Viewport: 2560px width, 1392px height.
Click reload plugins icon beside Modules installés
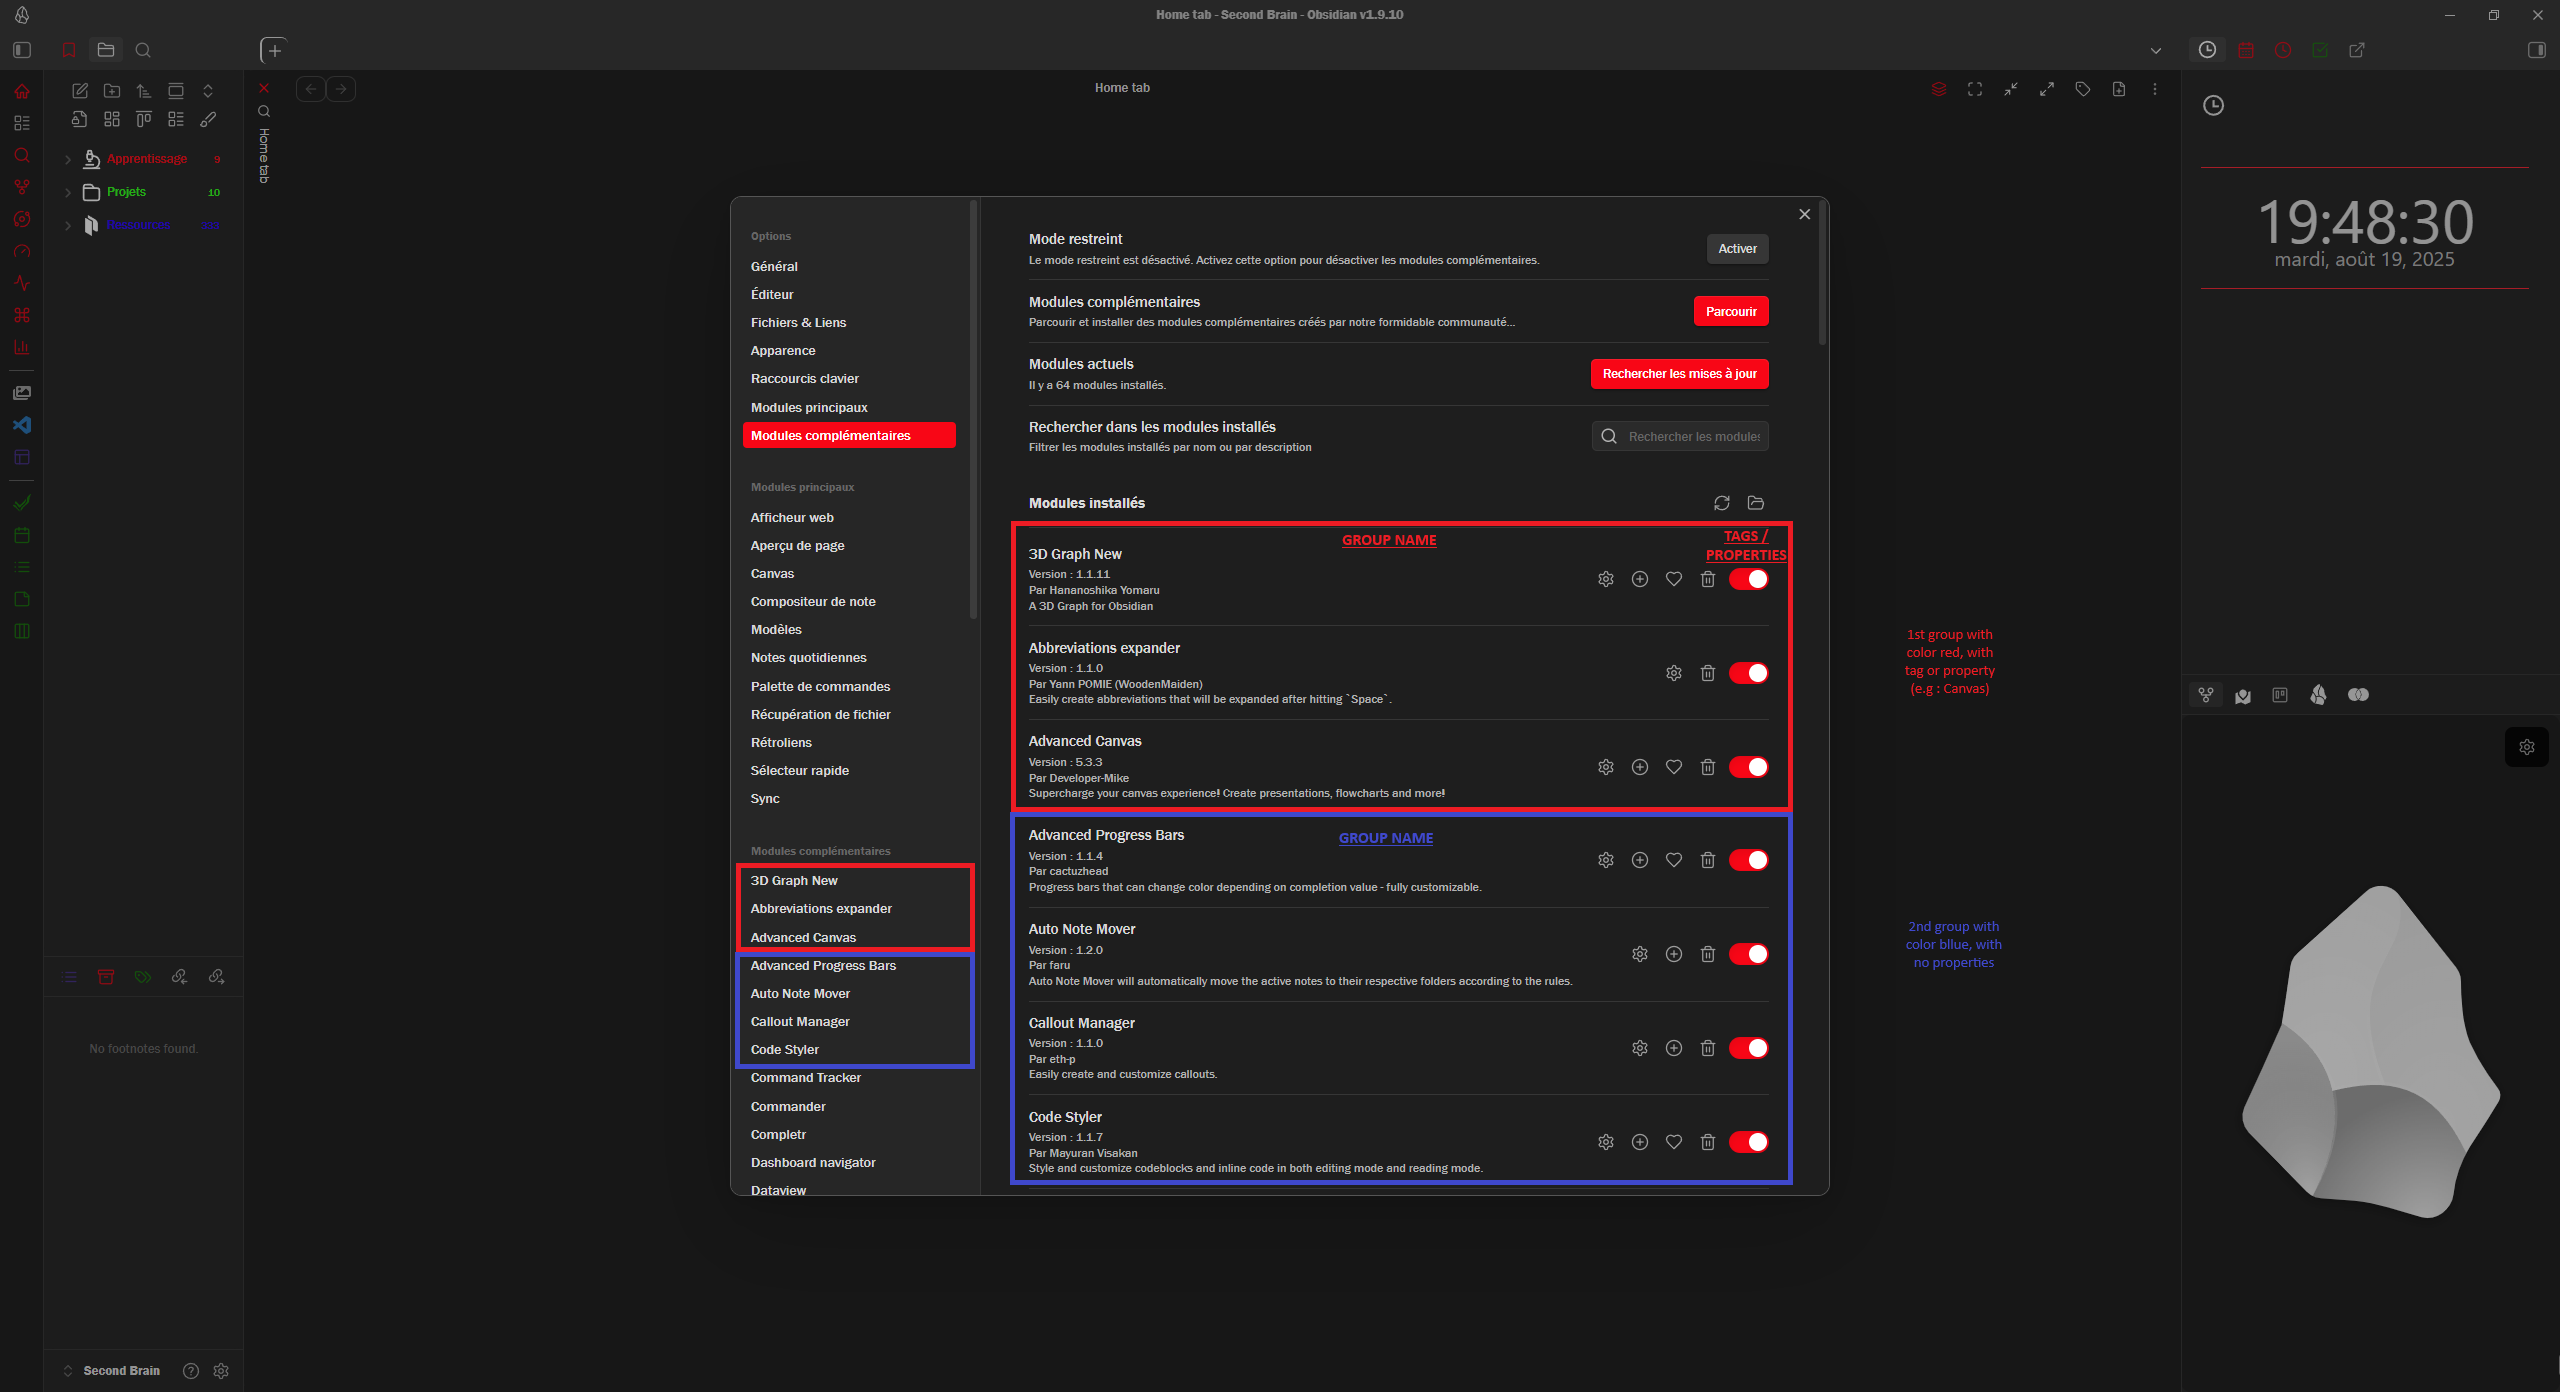pos(1721,503)
